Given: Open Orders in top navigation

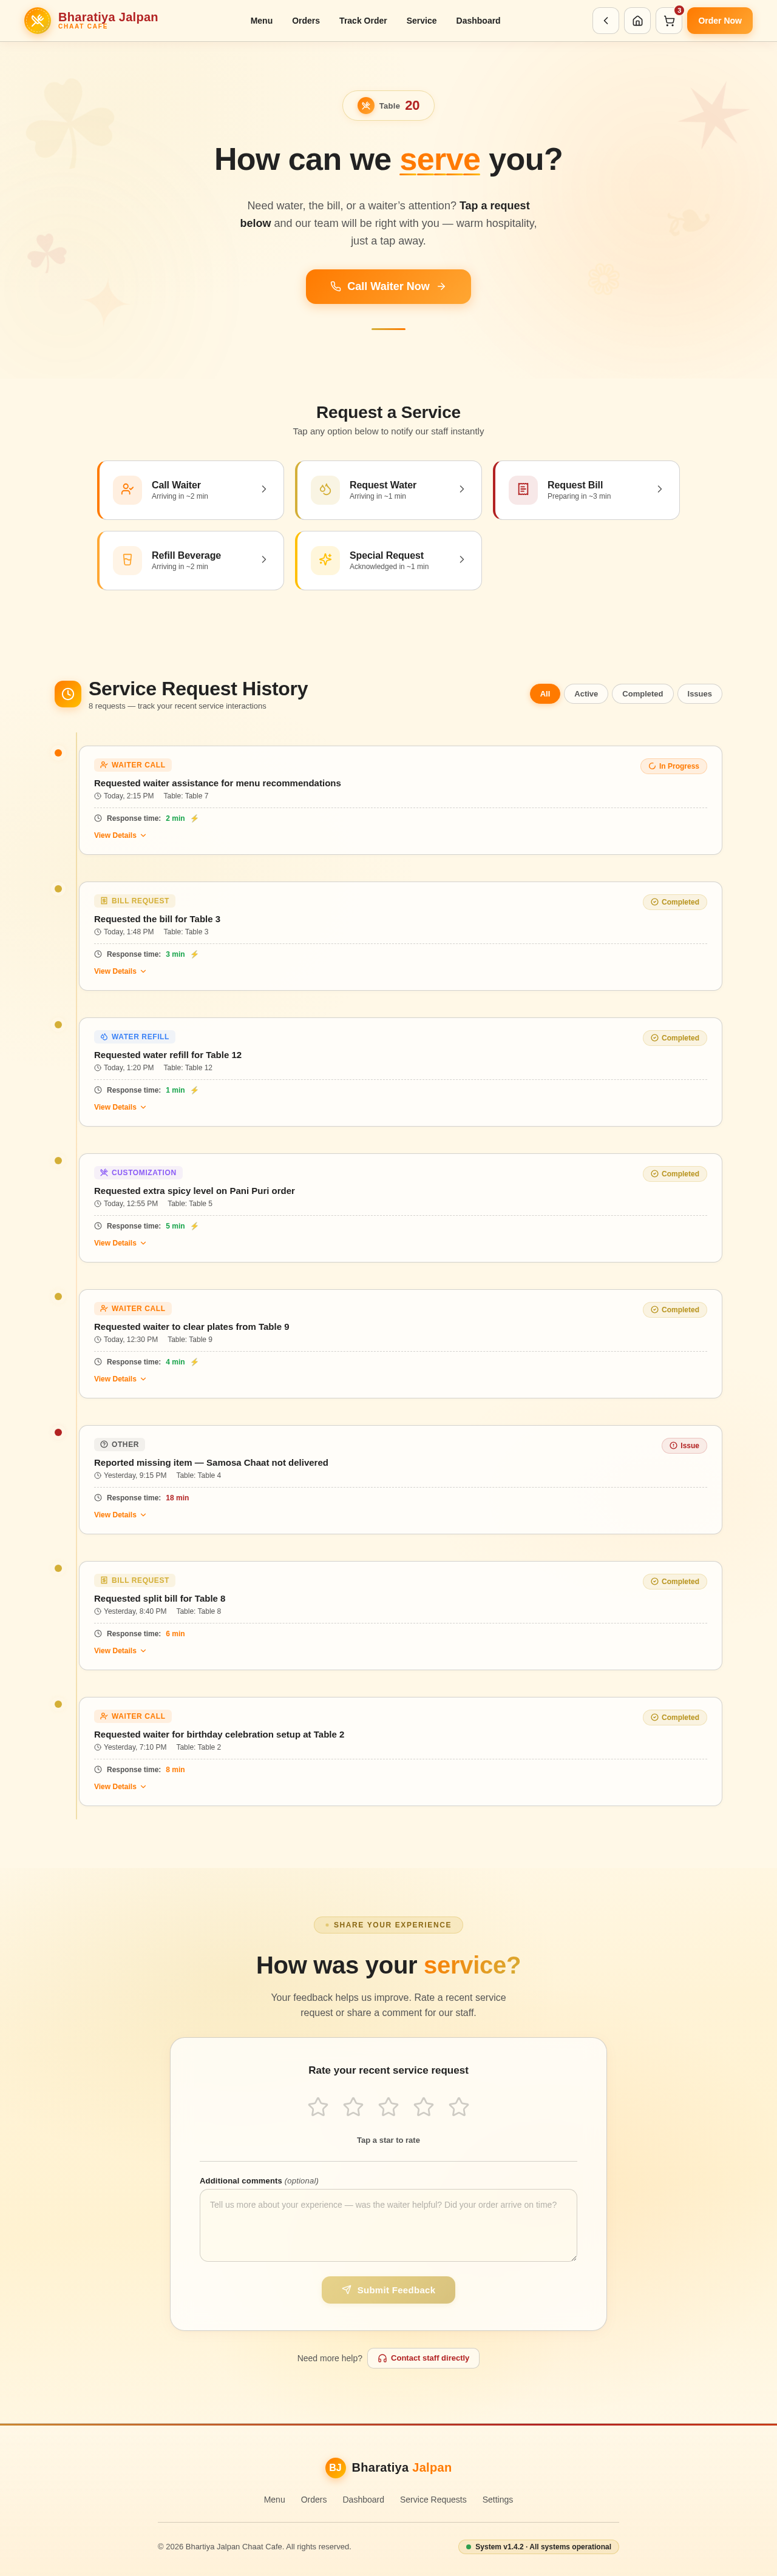Looking at the screenshot, I should [306, 21].
